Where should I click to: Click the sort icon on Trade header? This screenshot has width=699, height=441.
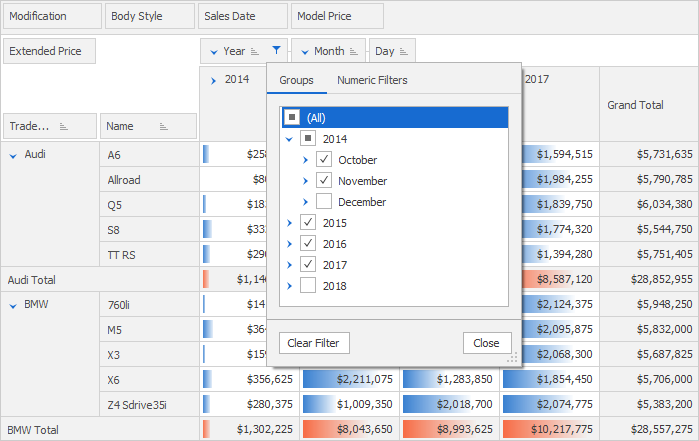click(64, 126)
